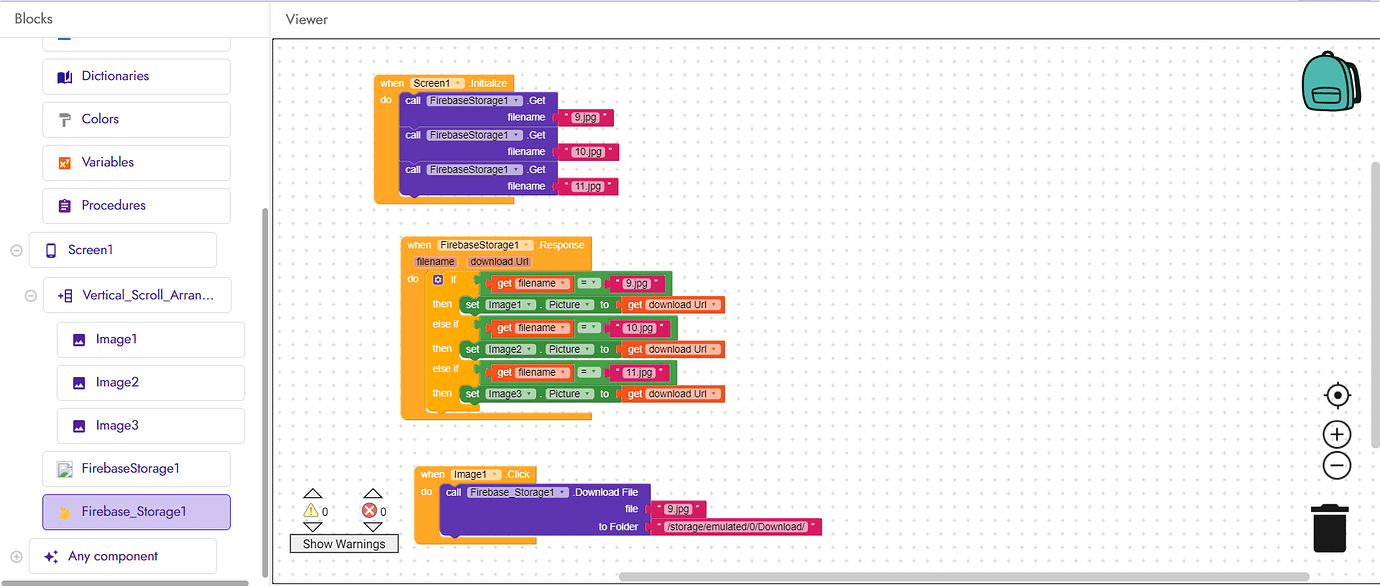Image resolution: width=1380 pixels, height=586 pixels.
Task: Zoom in with the plus icon
Action: (x=1337, y=434)
